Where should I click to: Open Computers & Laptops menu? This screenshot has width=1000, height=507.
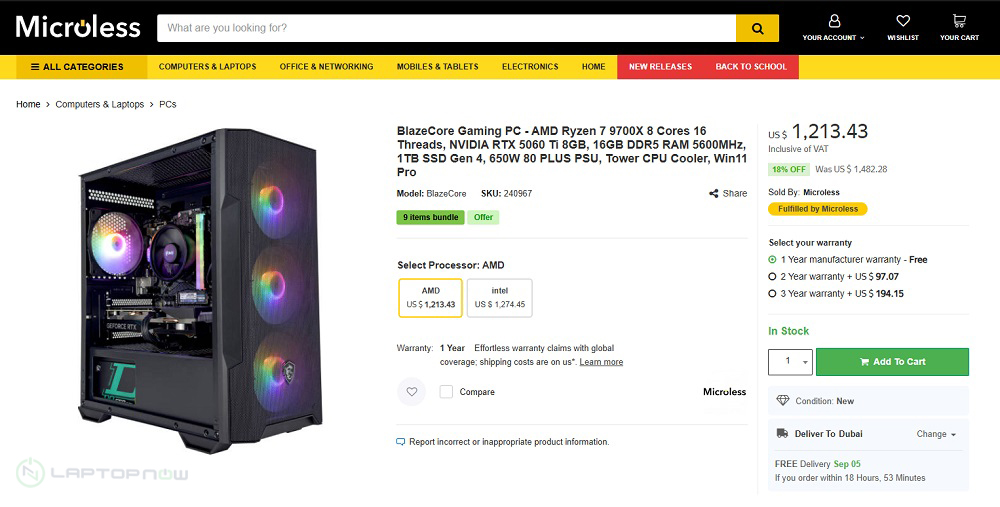(207, 67)
